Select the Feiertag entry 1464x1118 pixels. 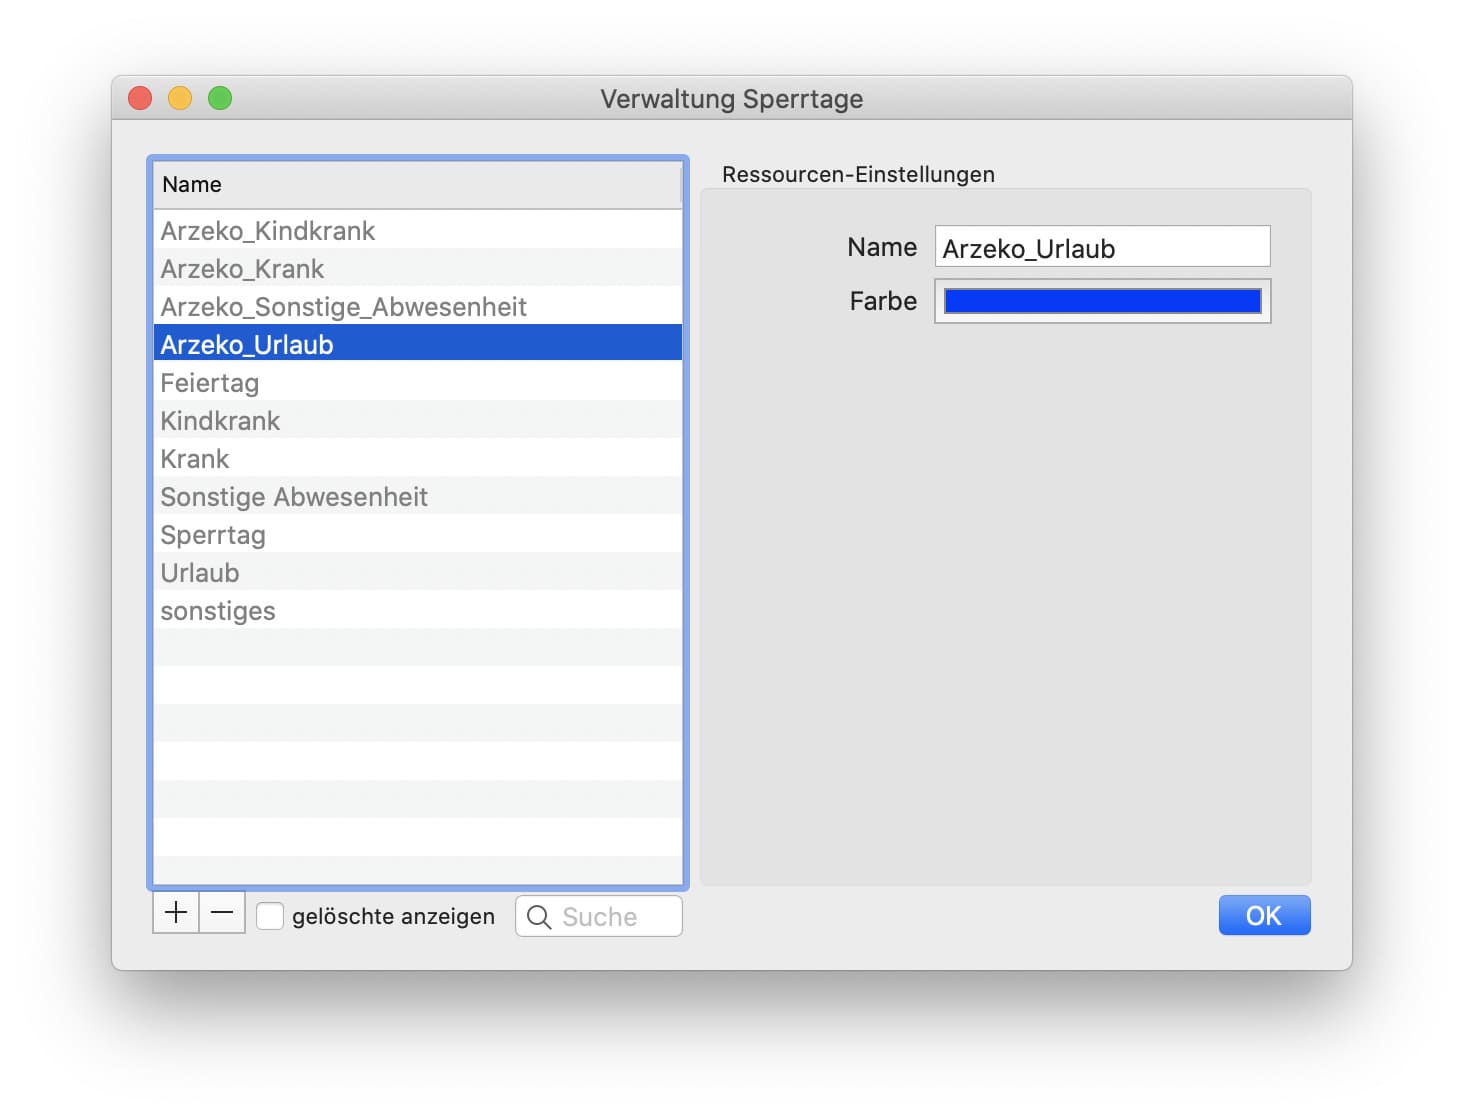[x=417, y=382]
